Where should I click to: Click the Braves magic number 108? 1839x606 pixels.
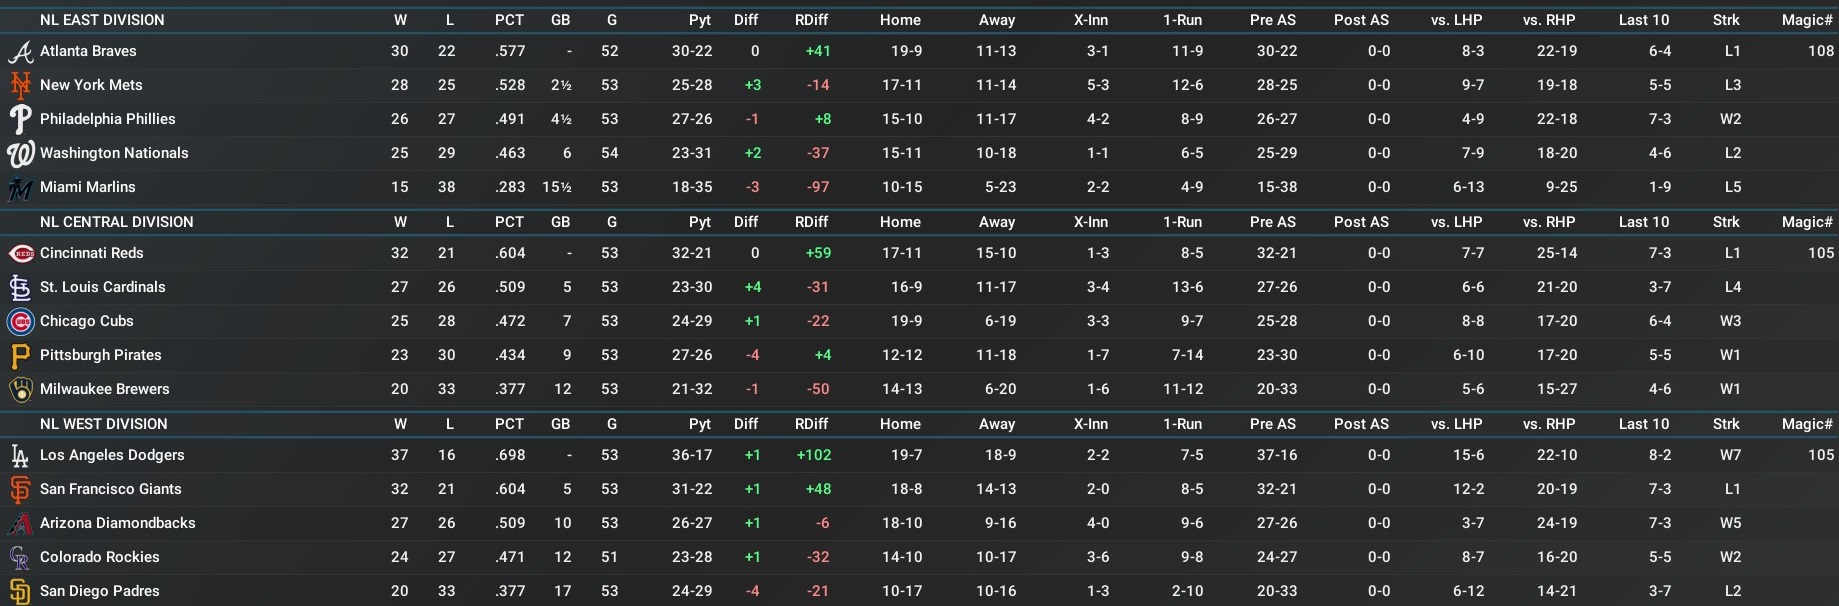pyautogui.click(x=1821, y=51)
